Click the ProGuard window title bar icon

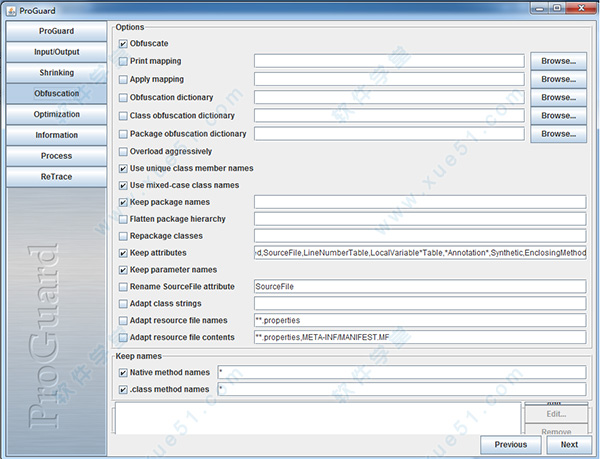[x=10, y=8]
